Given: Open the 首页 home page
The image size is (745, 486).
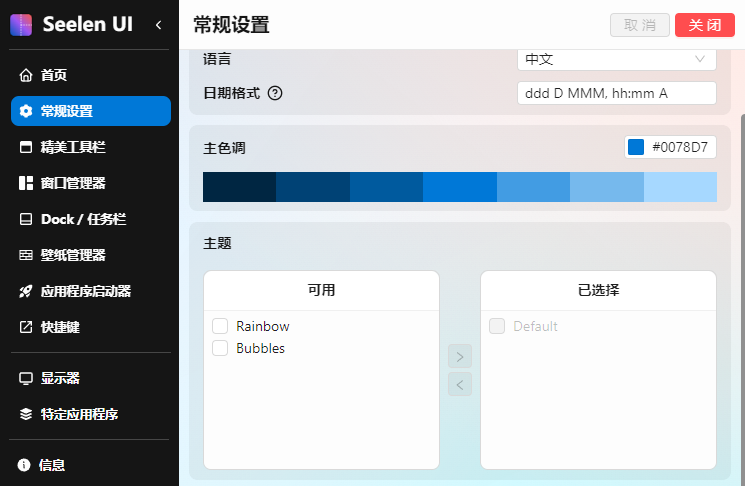Looking at the screenshot, I should point(54,75).
